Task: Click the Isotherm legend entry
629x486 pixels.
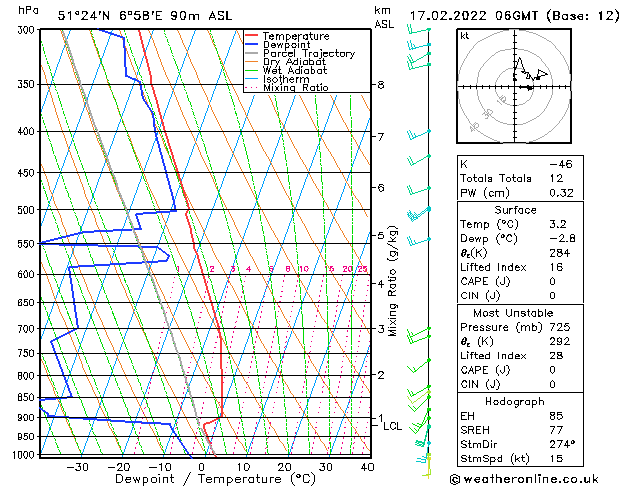Action: [x=286, y=79]
